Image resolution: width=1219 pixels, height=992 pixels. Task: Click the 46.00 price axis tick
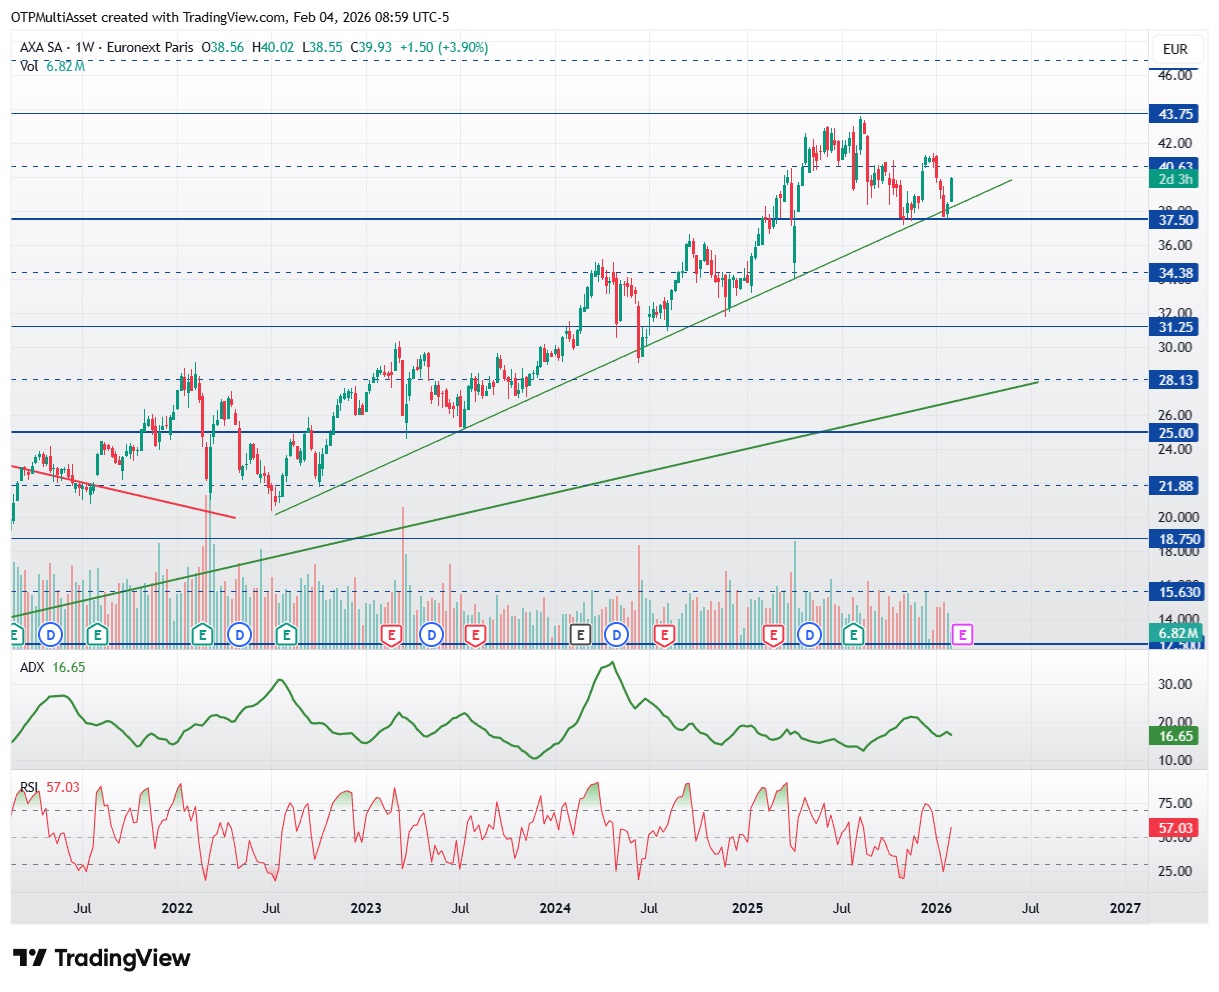[1175, 75]
